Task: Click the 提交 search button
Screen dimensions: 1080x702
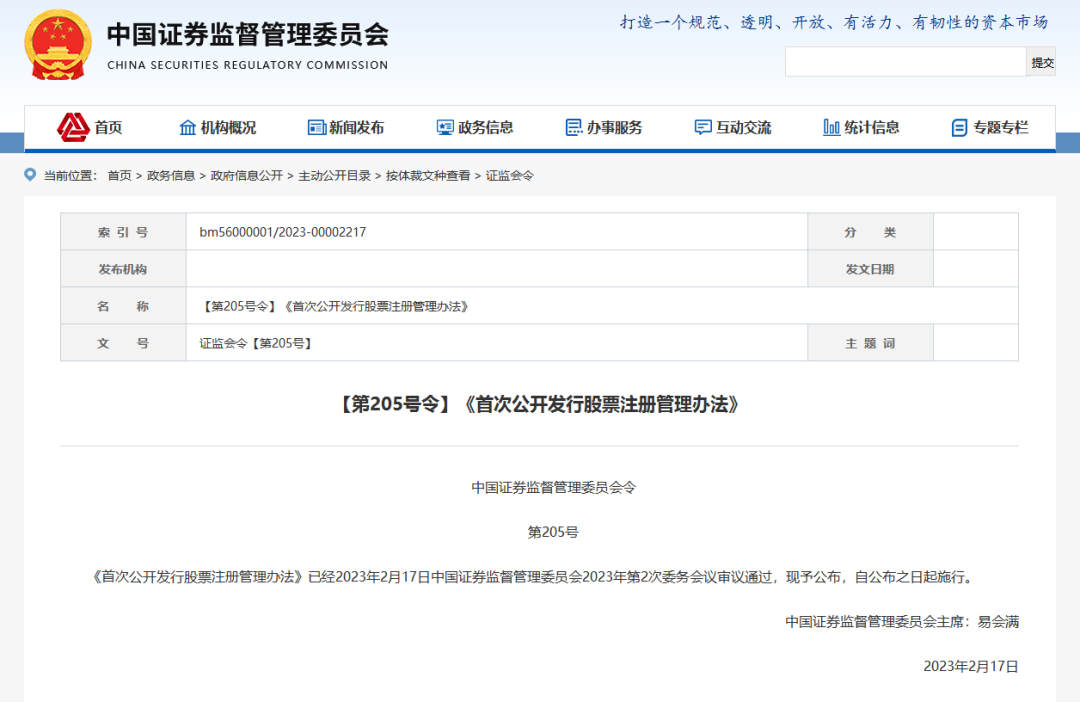Action: click(x=1041, y=63)
